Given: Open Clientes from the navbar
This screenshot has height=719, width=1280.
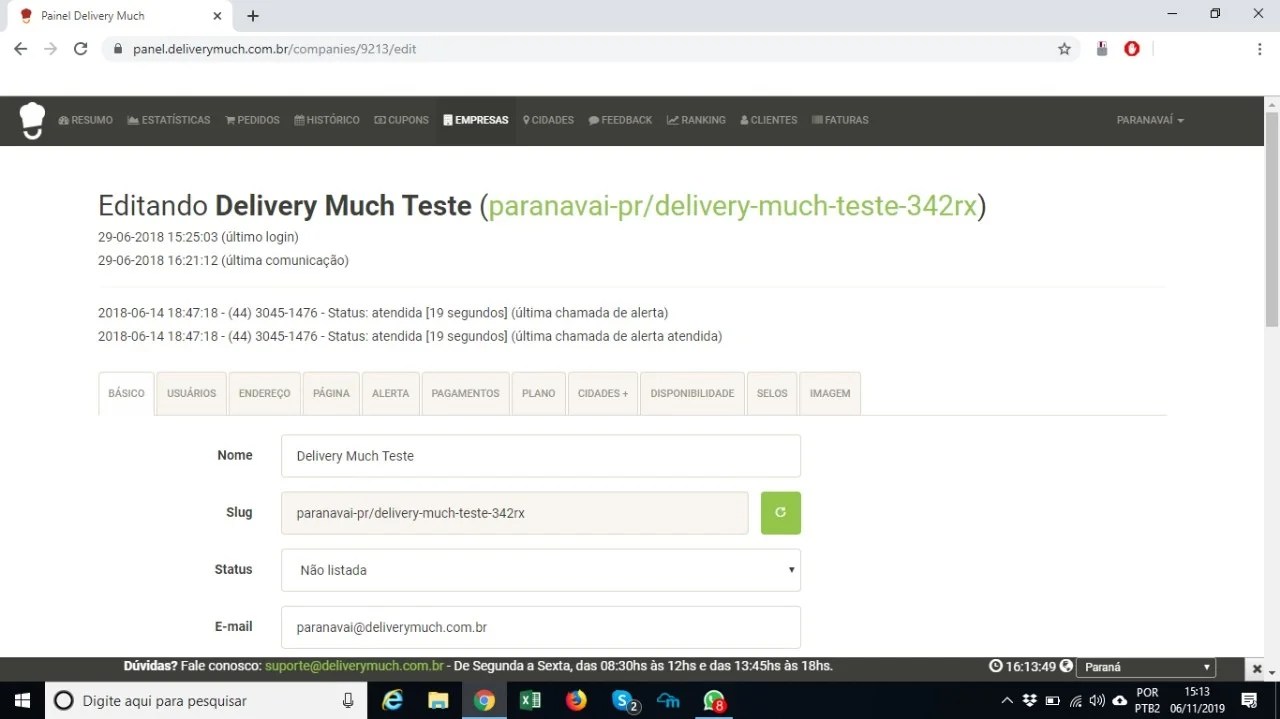Looking at the screenshot, I should pyautogui.click(x=769, y=120).
